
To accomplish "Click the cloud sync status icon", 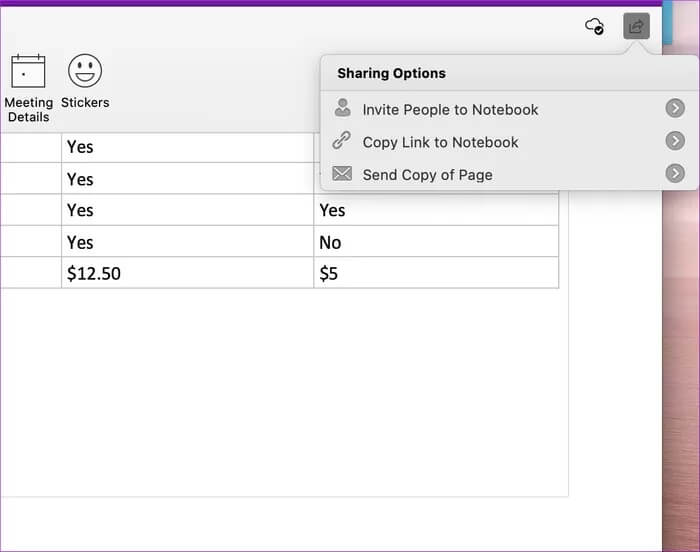I will tap(594, 27).
